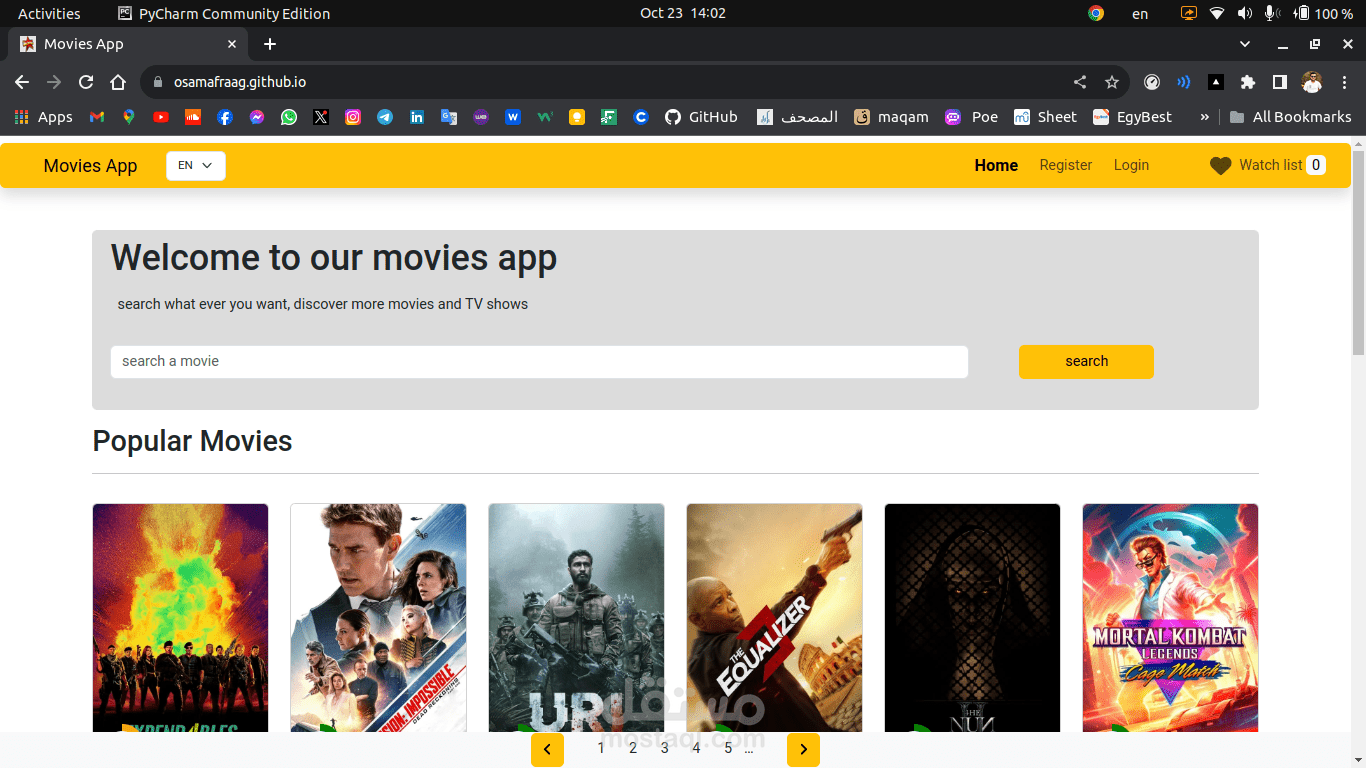The width and height of the screenshot is (1366, 768).
Task: Open the GitHub bookmark
Action: (701, 117)
